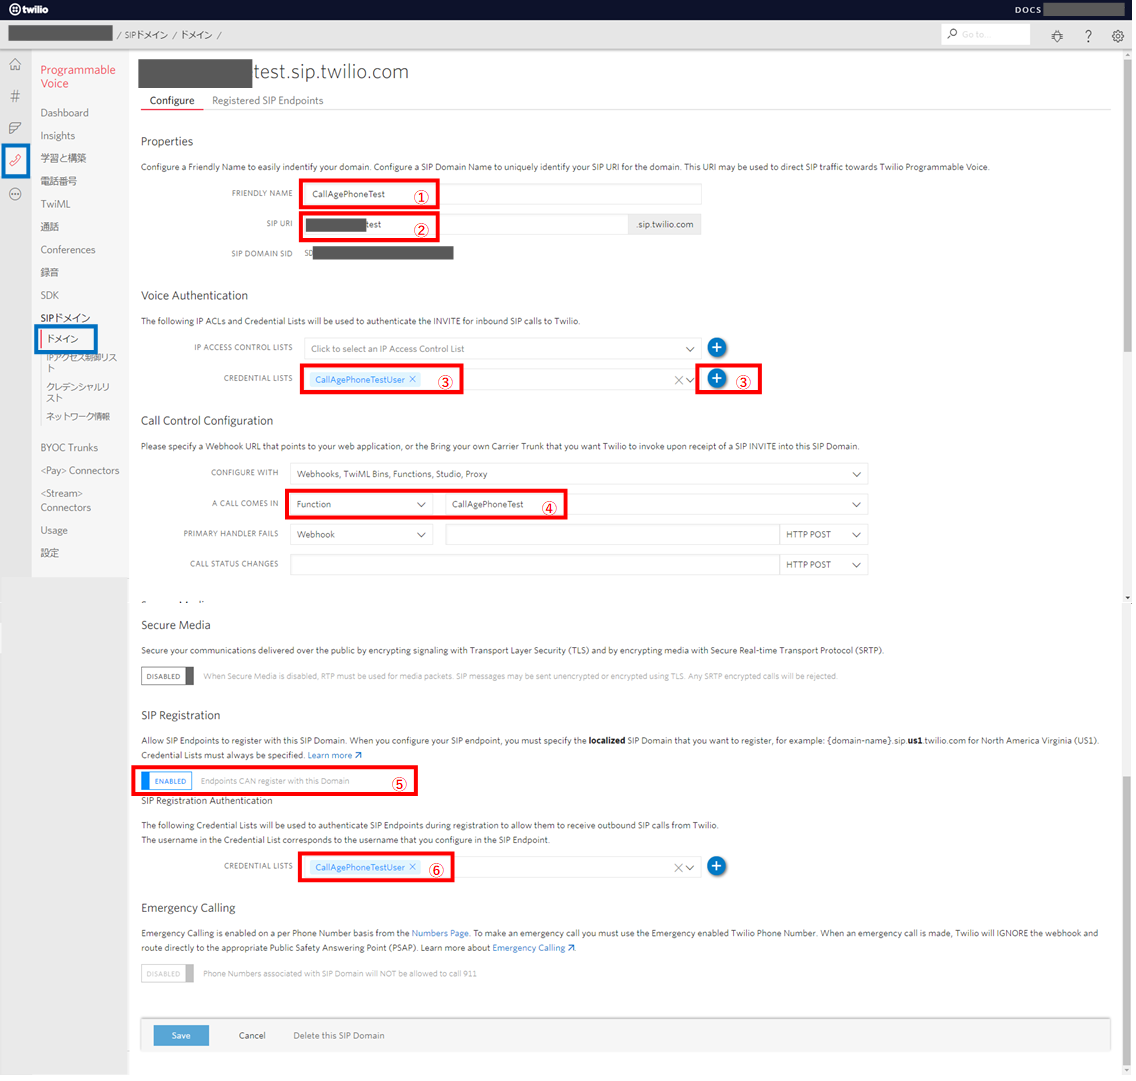Click the SIP URI input field
1136x1081 pixels.
467,225
